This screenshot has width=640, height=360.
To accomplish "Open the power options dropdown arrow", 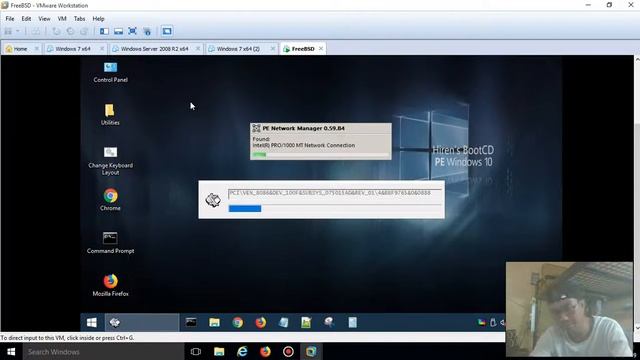I will tap(18, 31).
